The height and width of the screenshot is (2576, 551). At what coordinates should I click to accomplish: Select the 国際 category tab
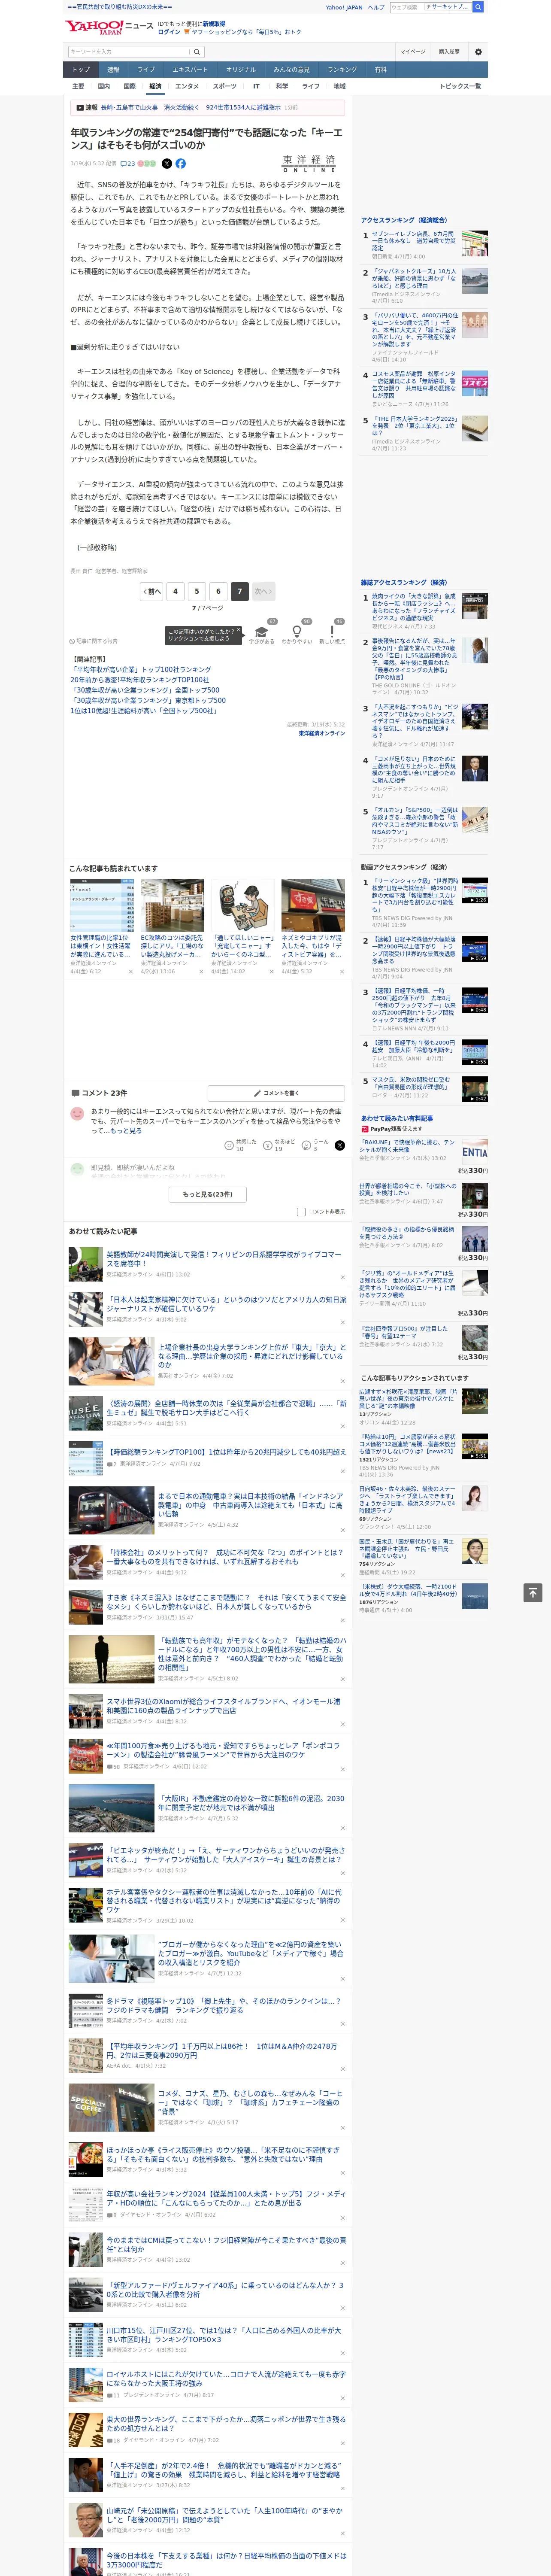coord(129,86)
